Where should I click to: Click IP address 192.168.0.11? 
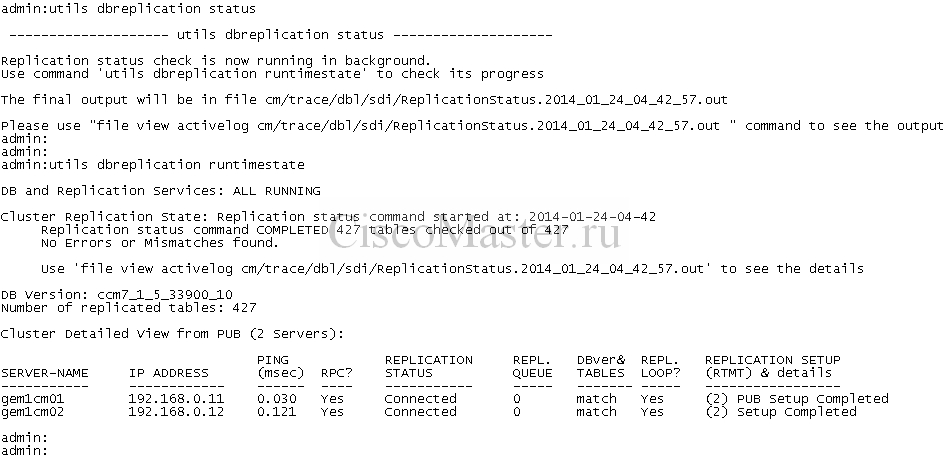click(176, 399)
